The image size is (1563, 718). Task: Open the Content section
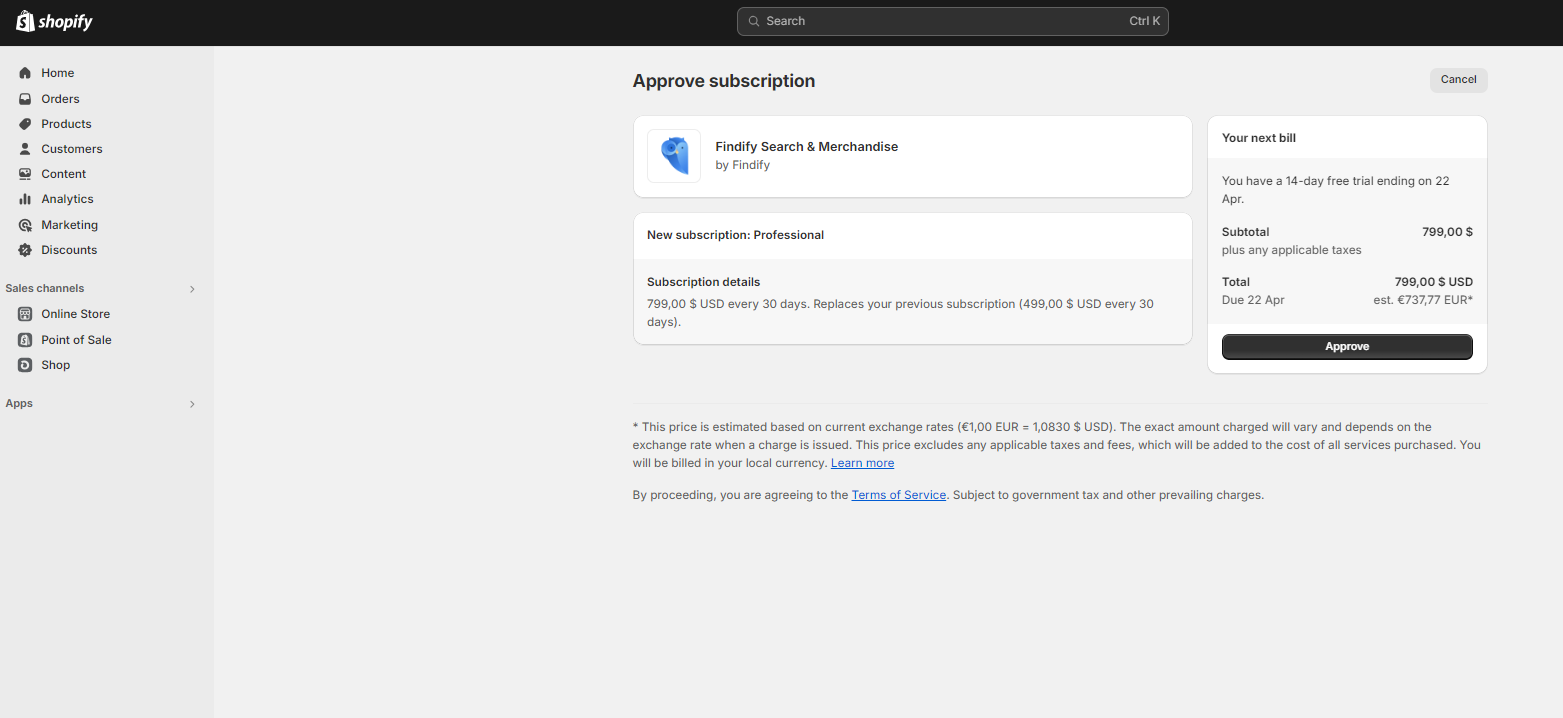(x=64, y=173)
